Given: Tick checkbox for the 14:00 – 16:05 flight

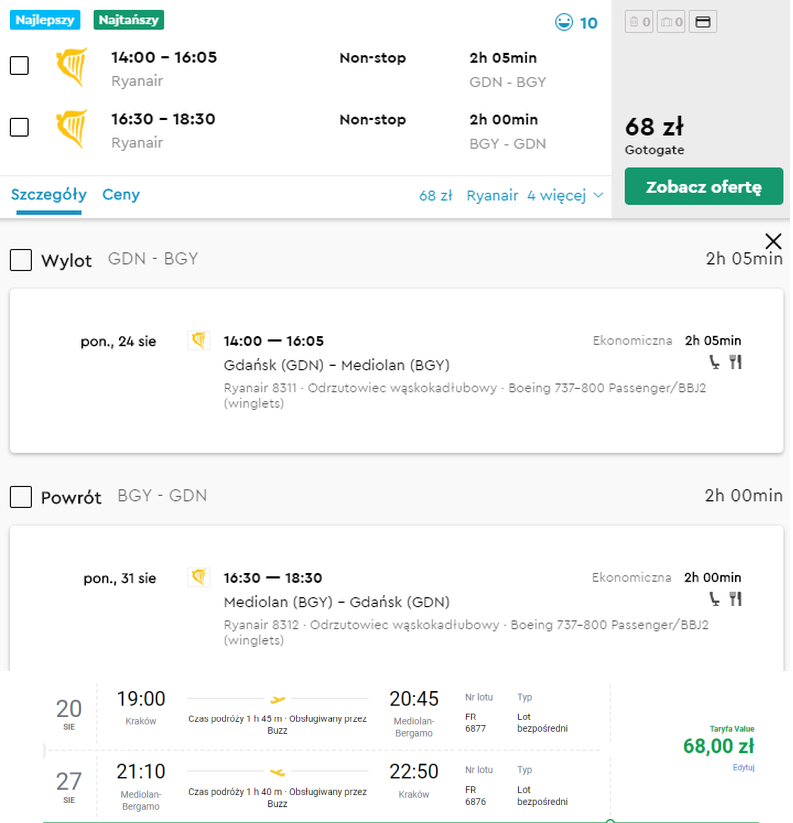Looking at the screenshot, I should click(19, 66).
